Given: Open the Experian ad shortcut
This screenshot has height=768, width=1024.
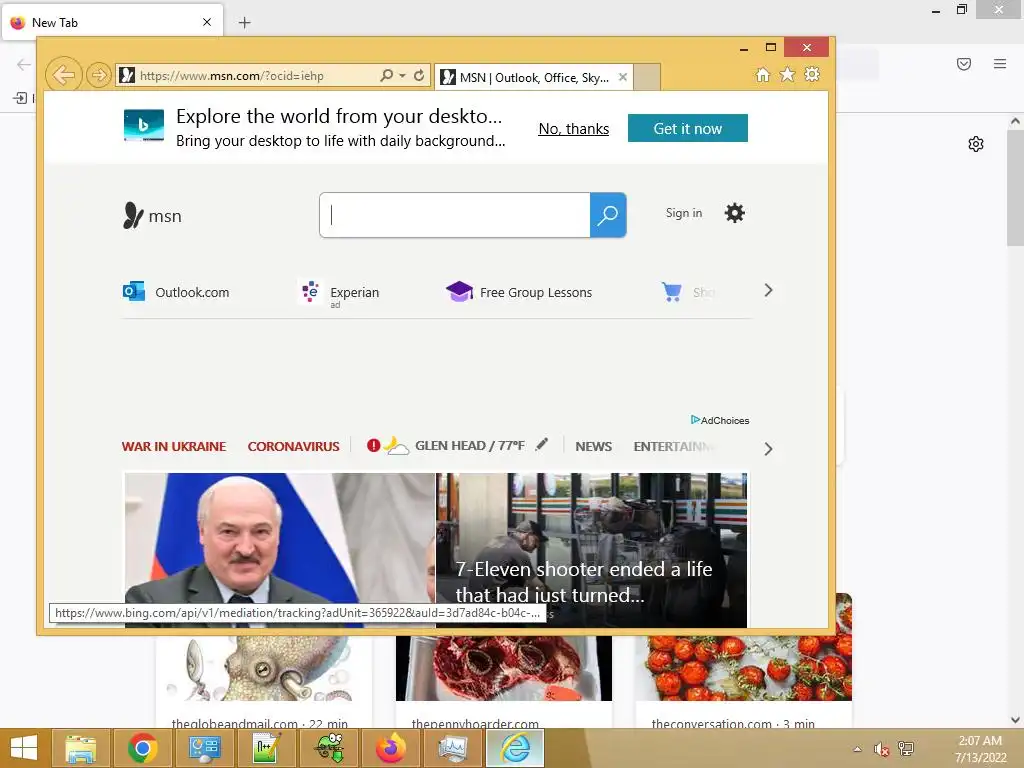Looking at the screenshot, I should tap(340, 293).
